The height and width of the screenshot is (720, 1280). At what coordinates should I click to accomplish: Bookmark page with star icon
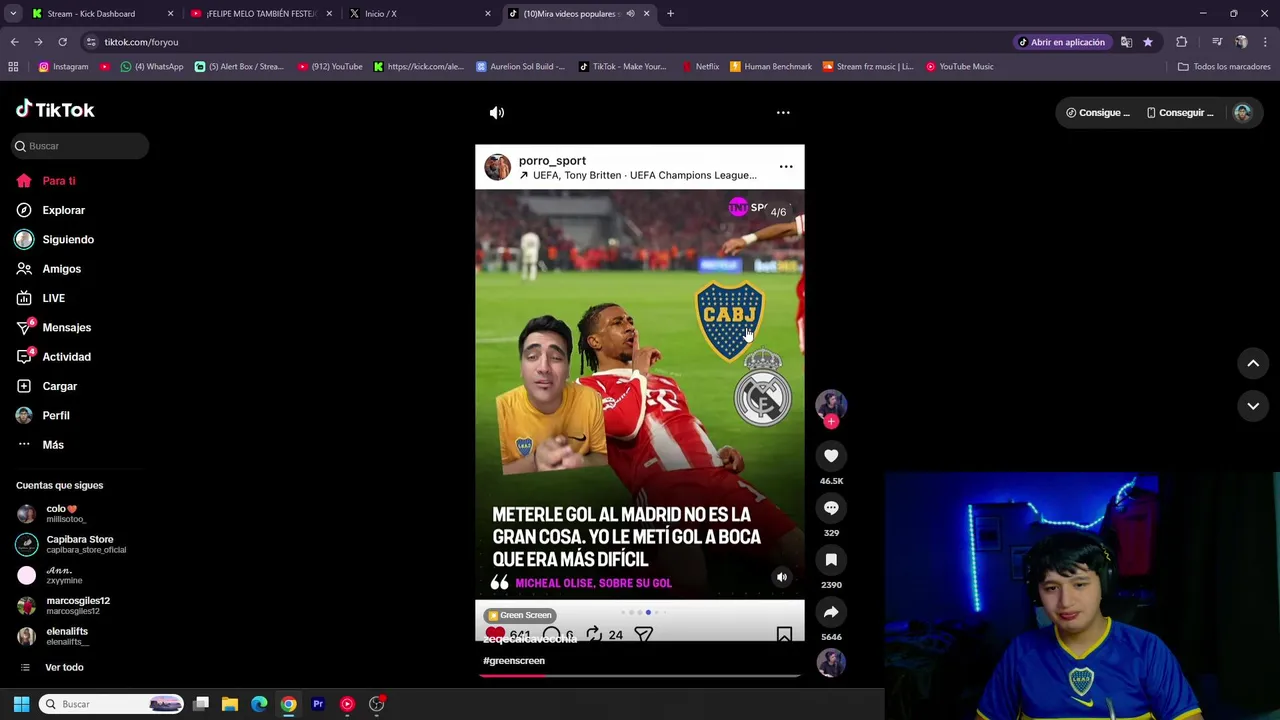[x=1148, y=42]
